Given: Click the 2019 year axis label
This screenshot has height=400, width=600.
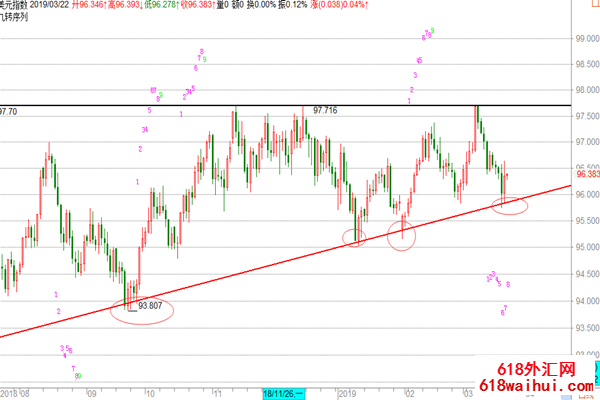Looking at the screenshot, I should tap(347, 394).
